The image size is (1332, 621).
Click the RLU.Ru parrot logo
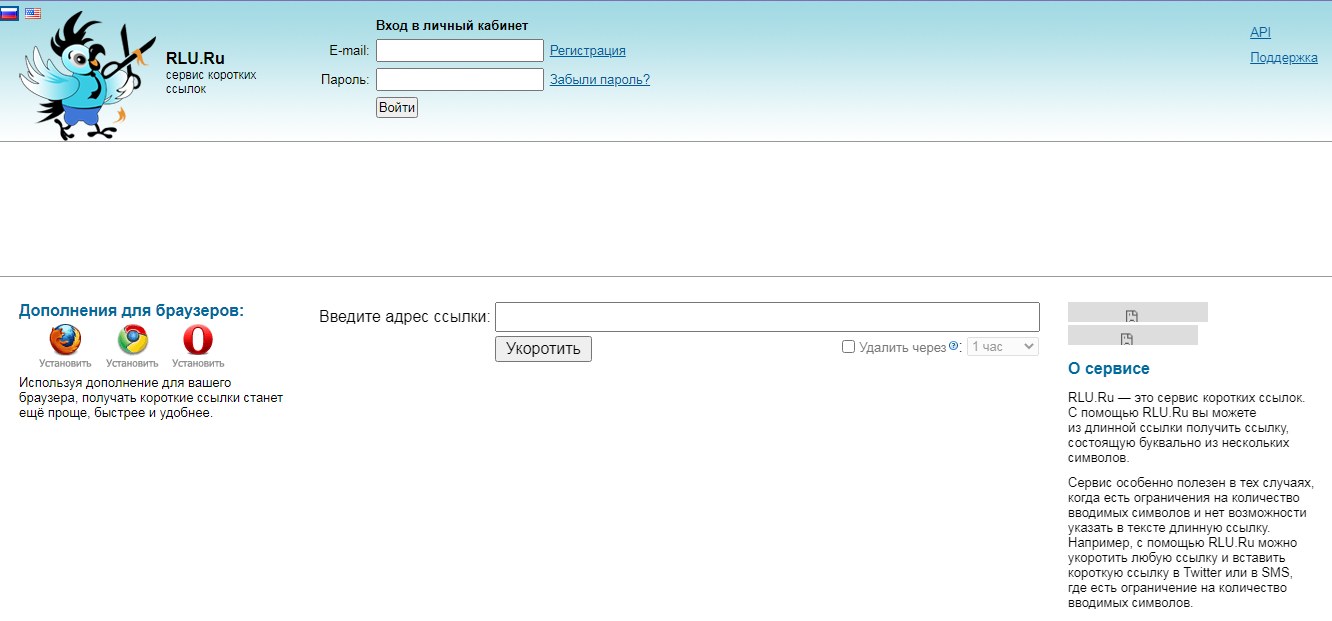pos(87,76)
